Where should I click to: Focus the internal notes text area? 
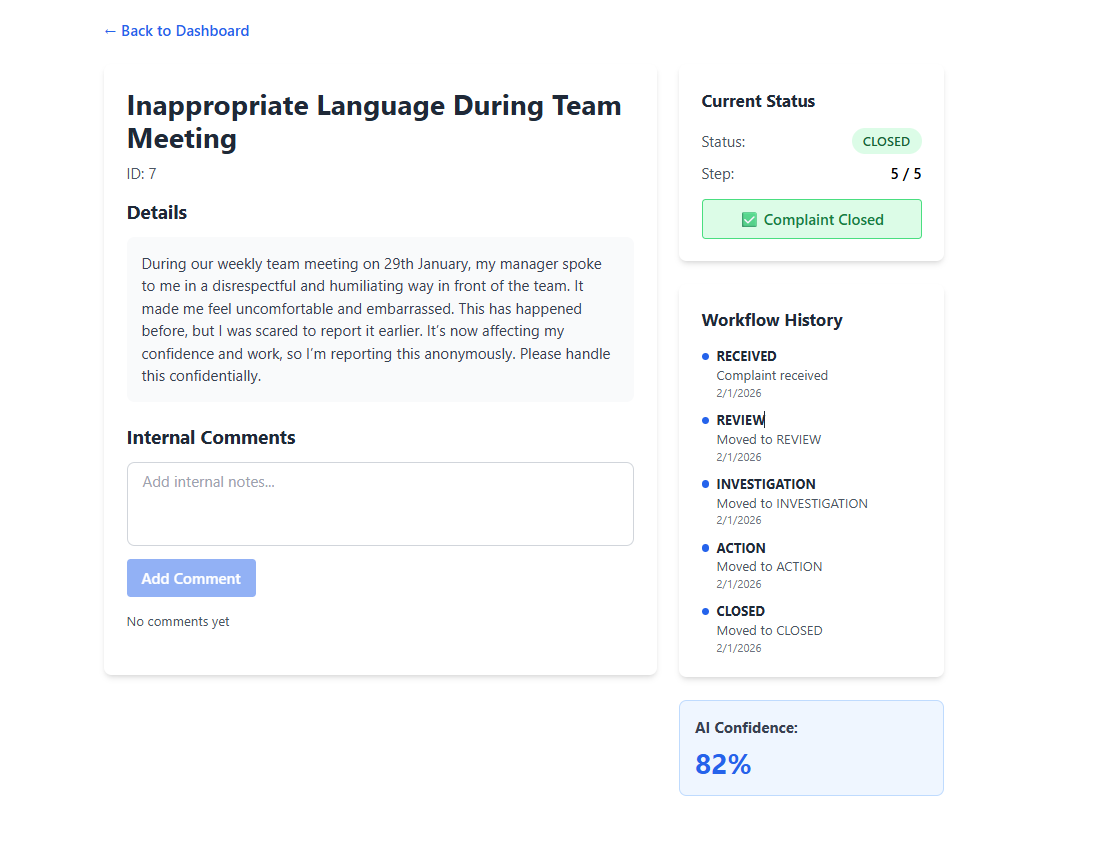380,504
